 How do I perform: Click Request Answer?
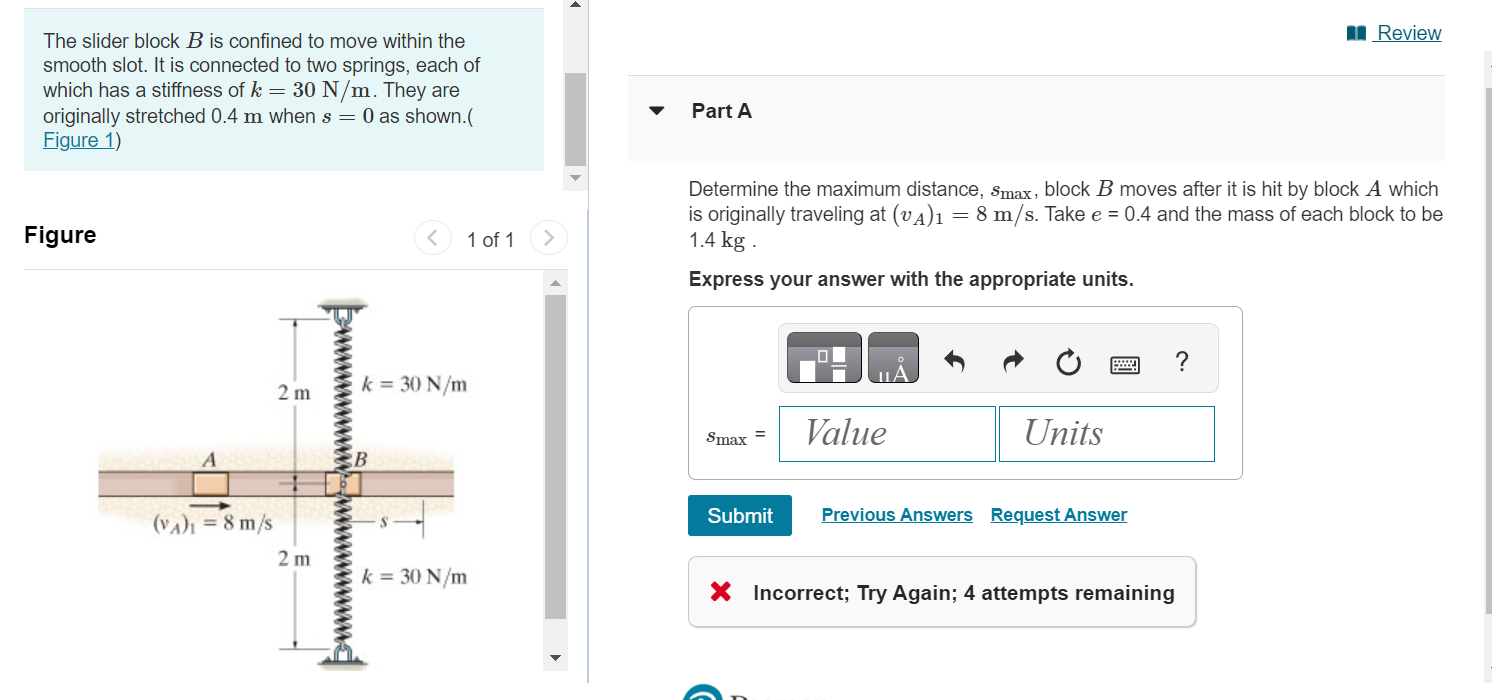1058,514
